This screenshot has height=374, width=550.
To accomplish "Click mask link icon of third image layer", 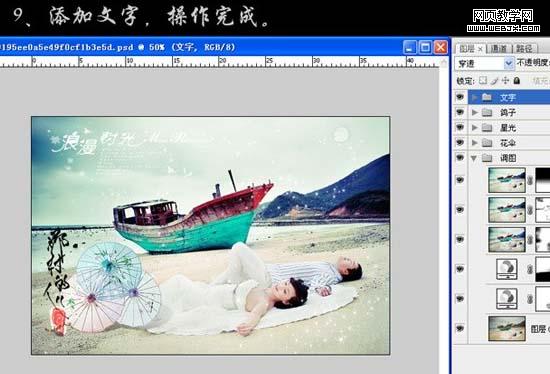I will coord(530,240).
